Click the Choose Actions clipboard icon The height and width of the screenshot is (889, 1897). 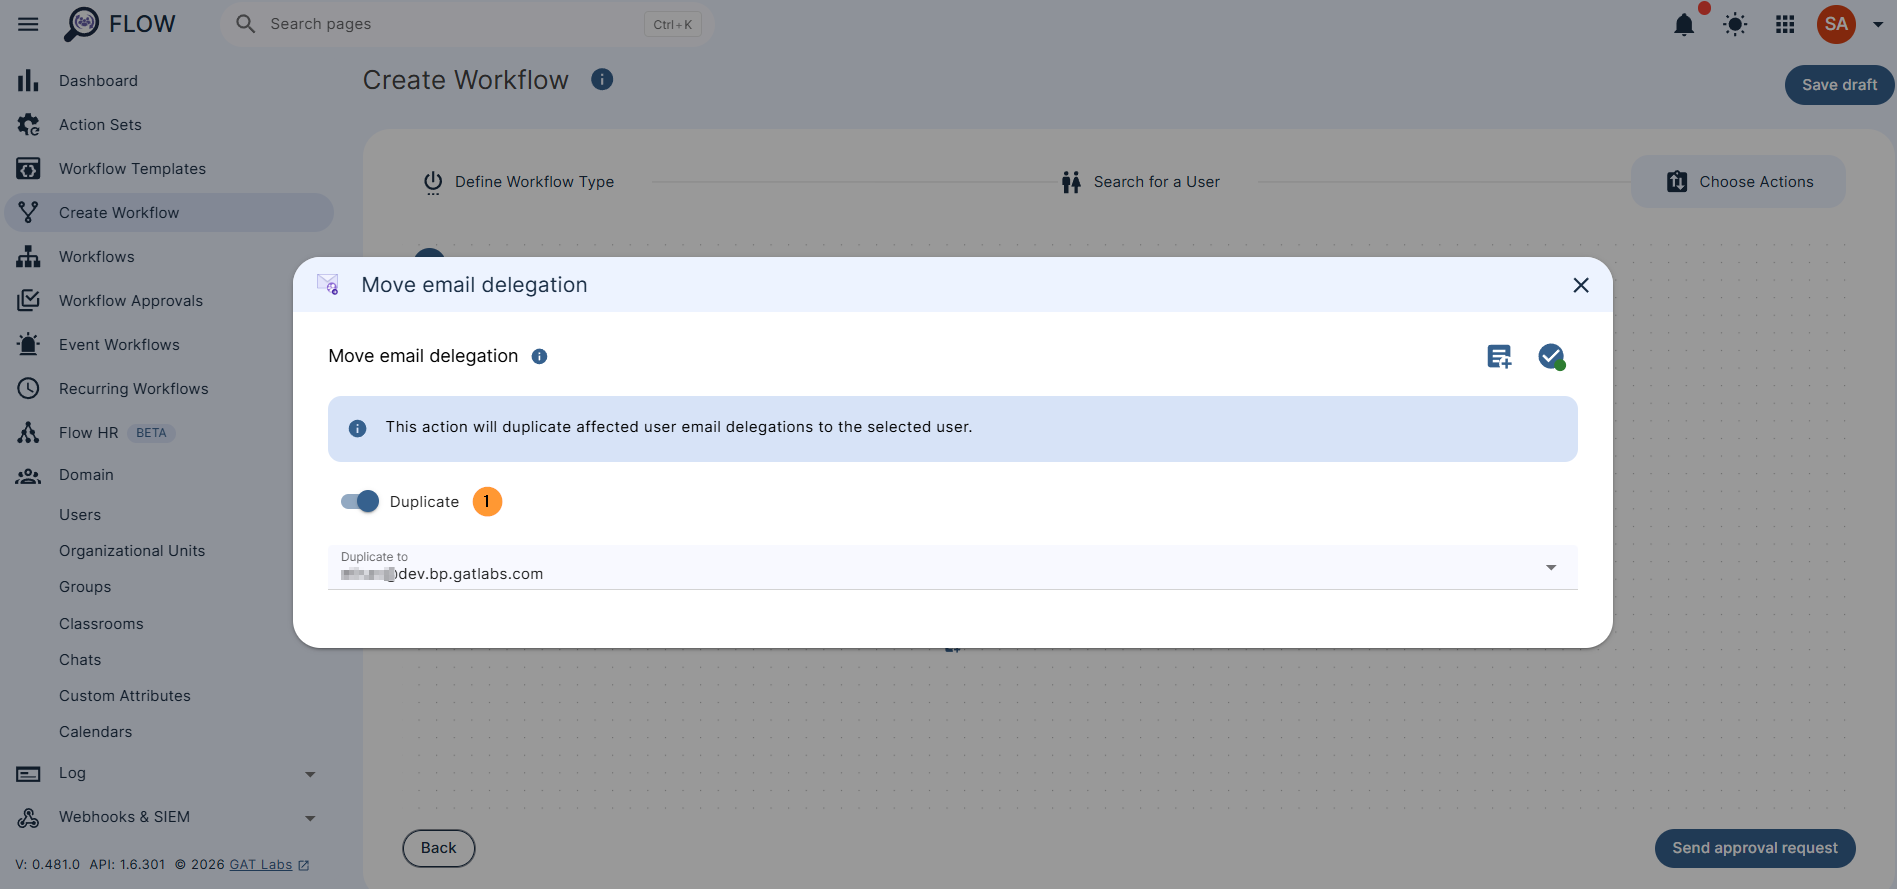pos(1677,182)
